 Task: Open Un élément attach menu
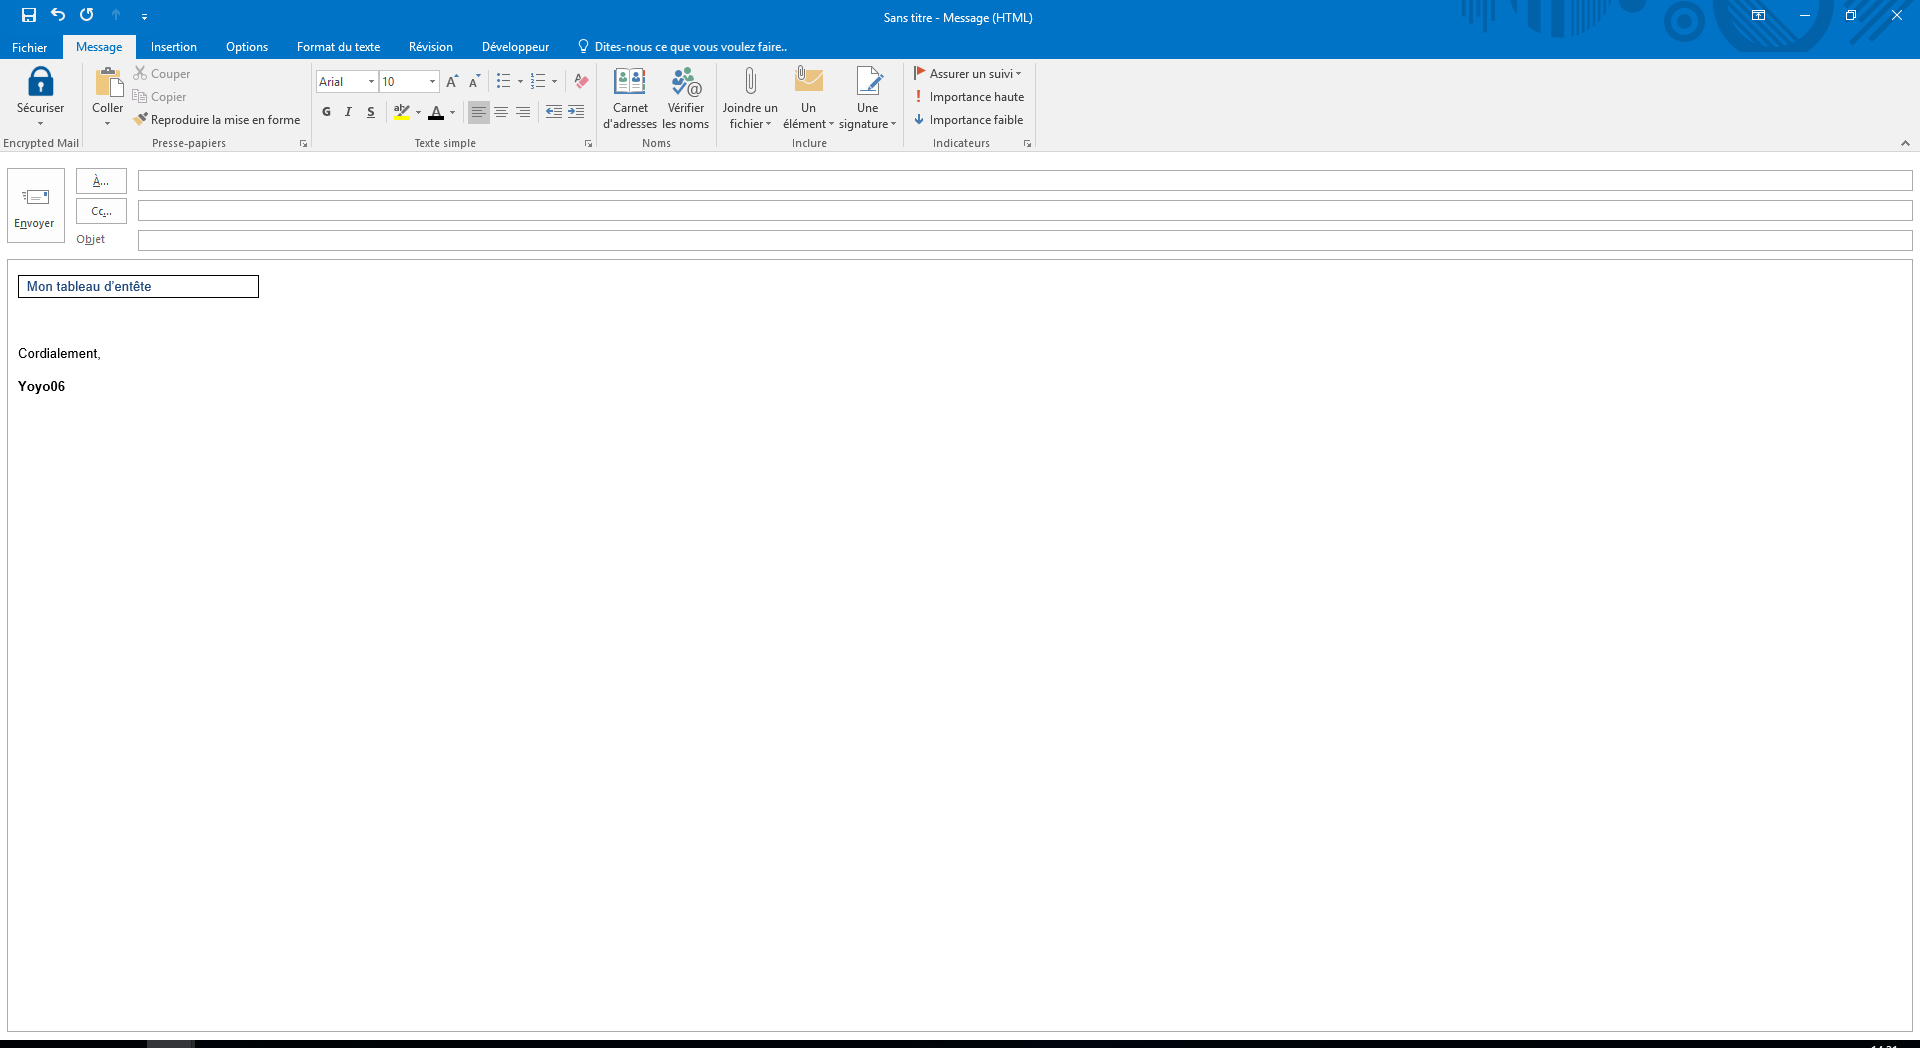pyautogui.click(x=808, y=98)
